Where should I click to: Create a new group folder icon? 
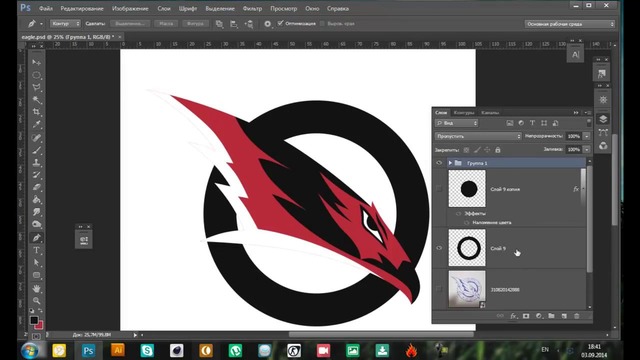pyautogui.click(x=551, y=316)
